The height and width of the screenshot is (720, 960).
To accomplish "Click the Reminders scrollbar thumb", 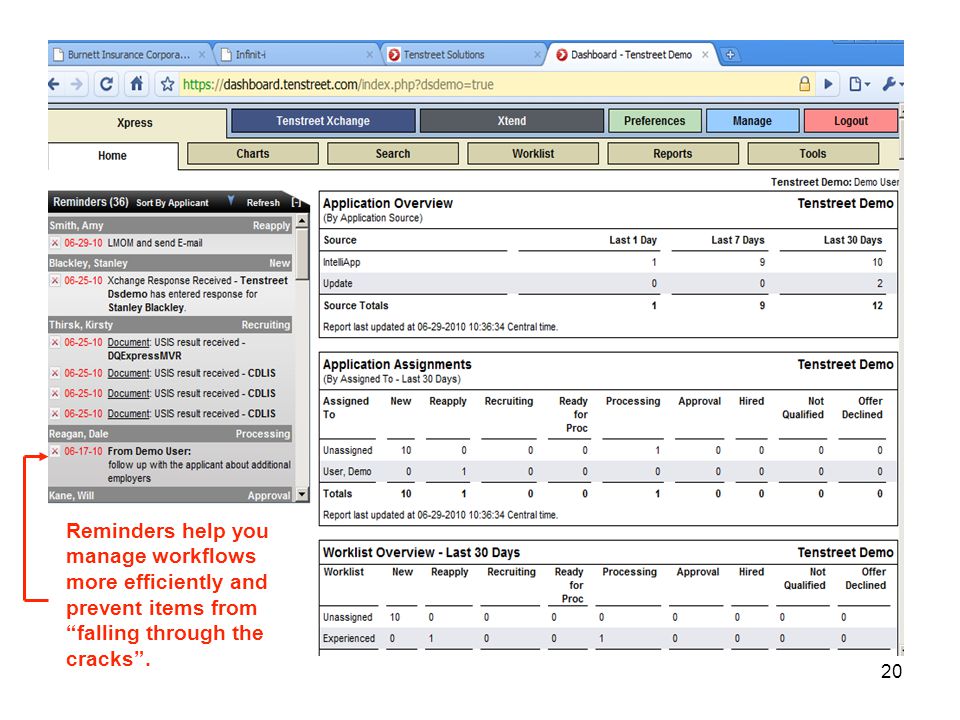I will click(302, 253).
